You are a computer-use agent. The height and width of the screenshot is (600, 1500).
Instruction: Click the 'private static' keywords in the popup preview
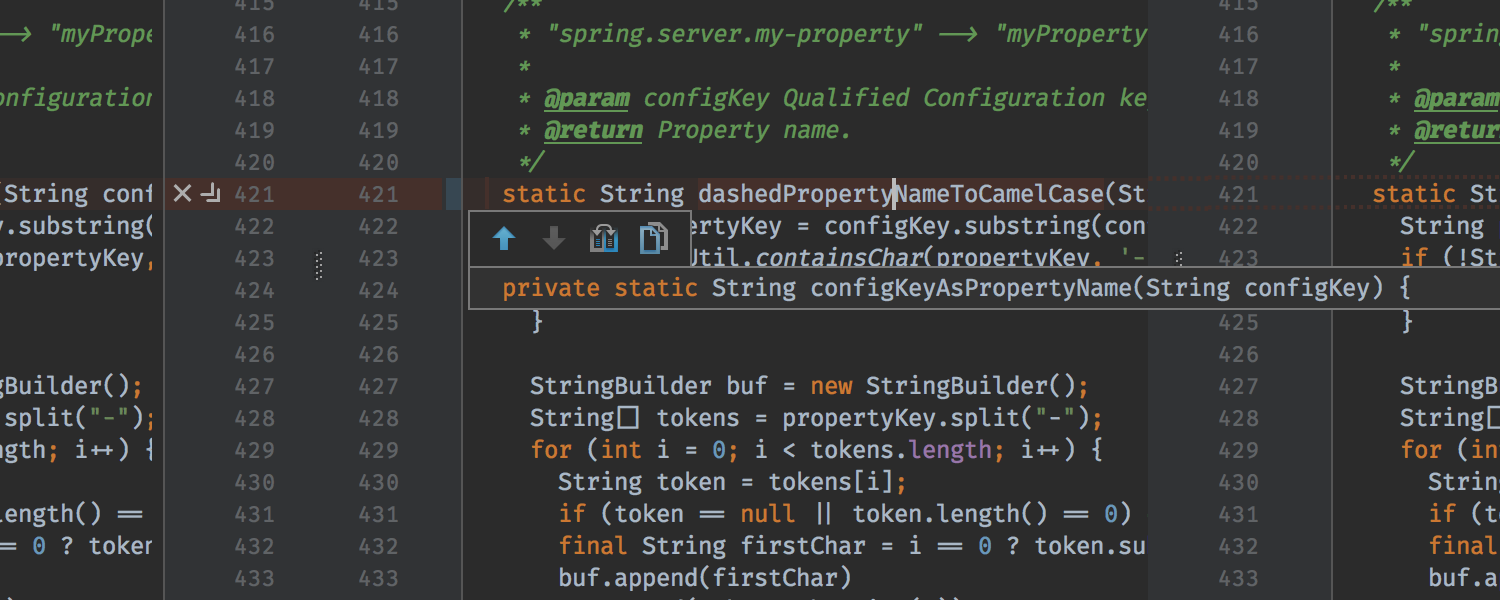pyautogui.click(x=600, y=289)
